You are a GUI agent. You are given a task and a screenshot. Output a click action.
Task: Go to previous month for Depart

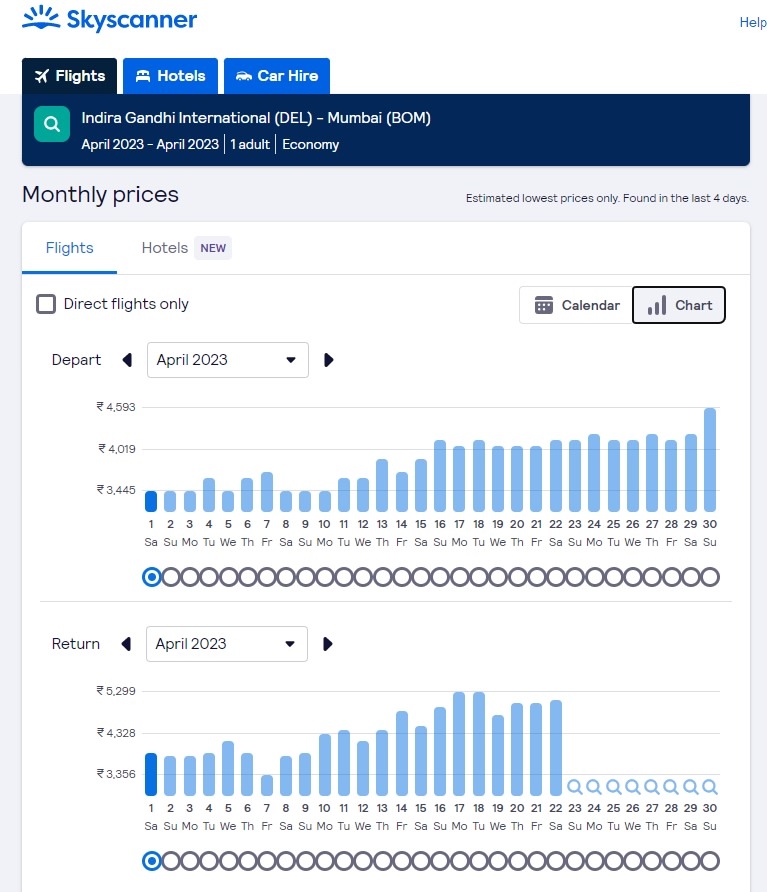tap(127, 360)
